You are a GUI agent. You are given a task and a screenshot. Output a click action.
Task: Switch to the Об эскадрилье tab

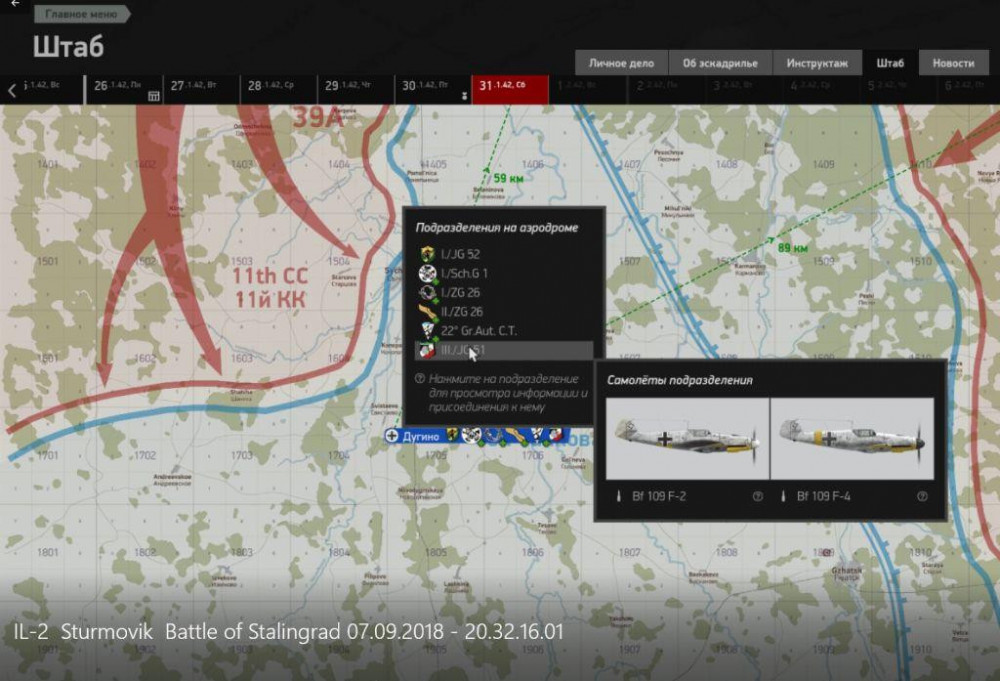(x=720, y=63)
